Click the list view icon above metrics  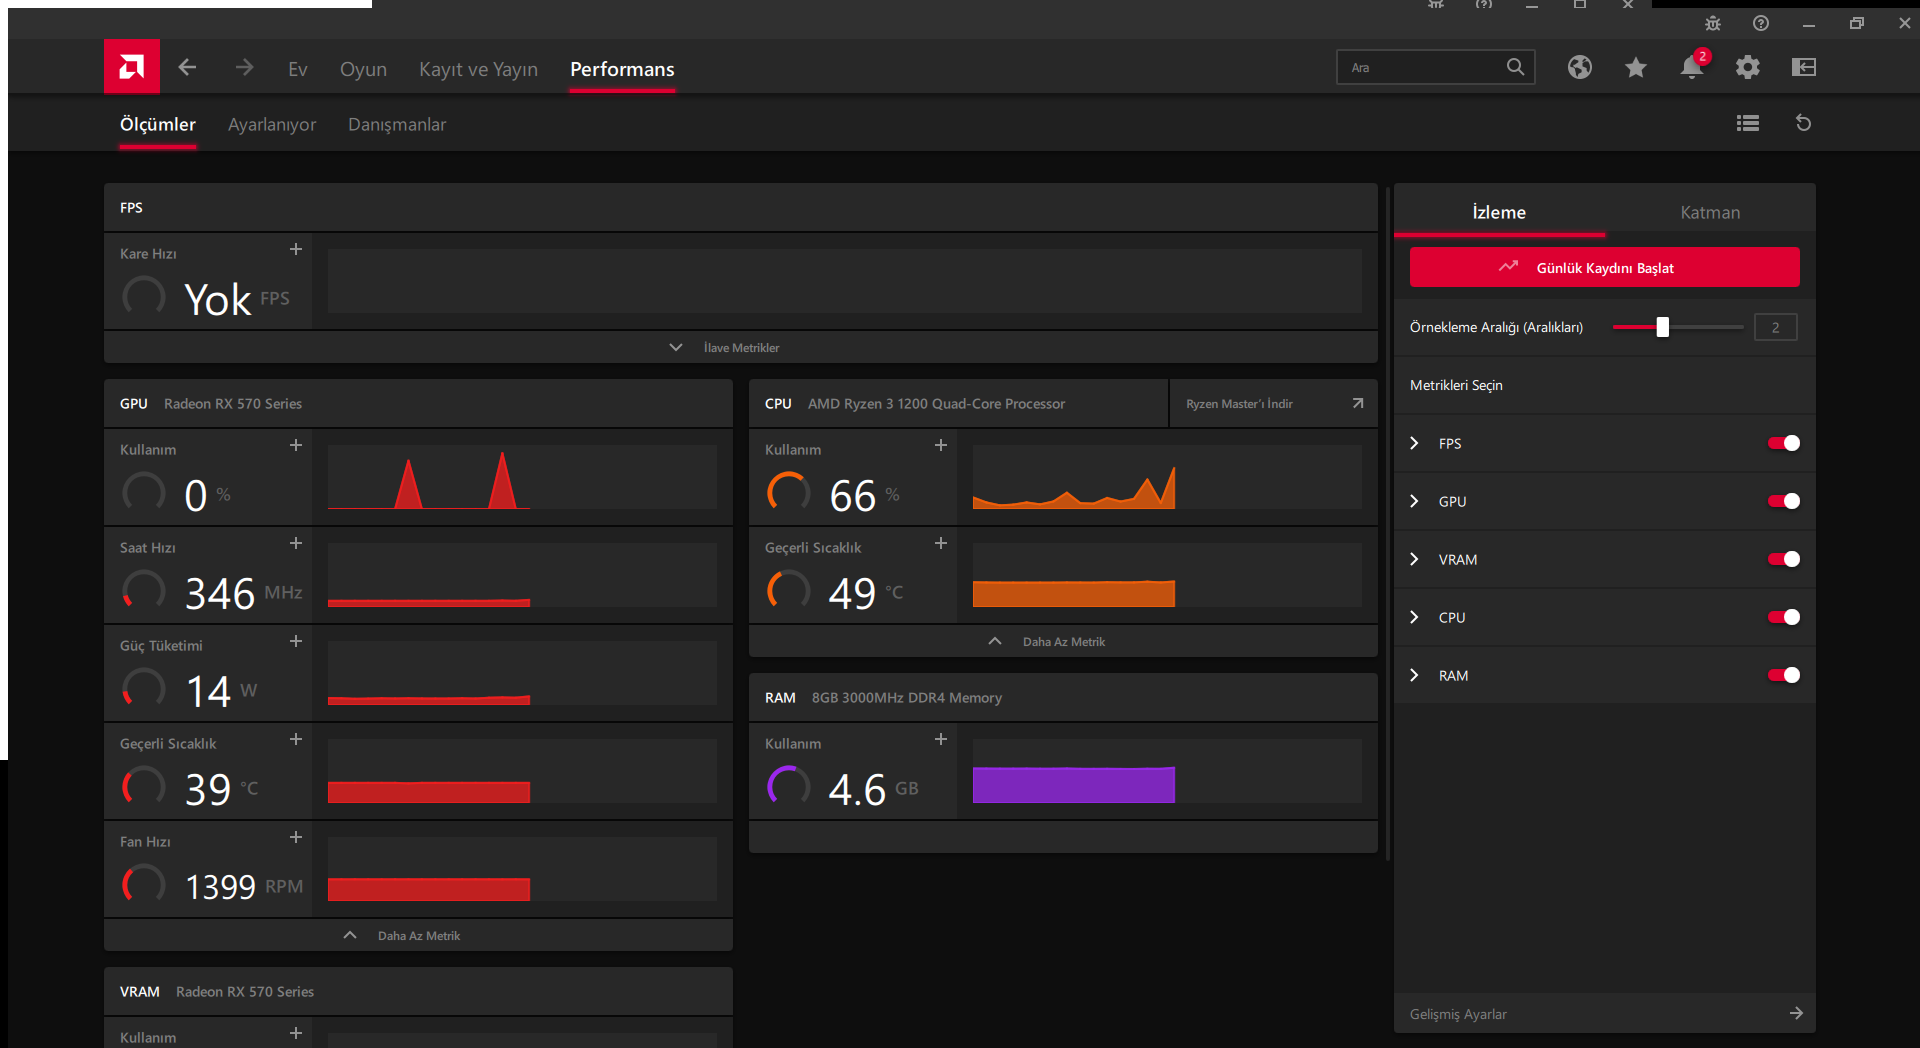tap(1747, 122)
